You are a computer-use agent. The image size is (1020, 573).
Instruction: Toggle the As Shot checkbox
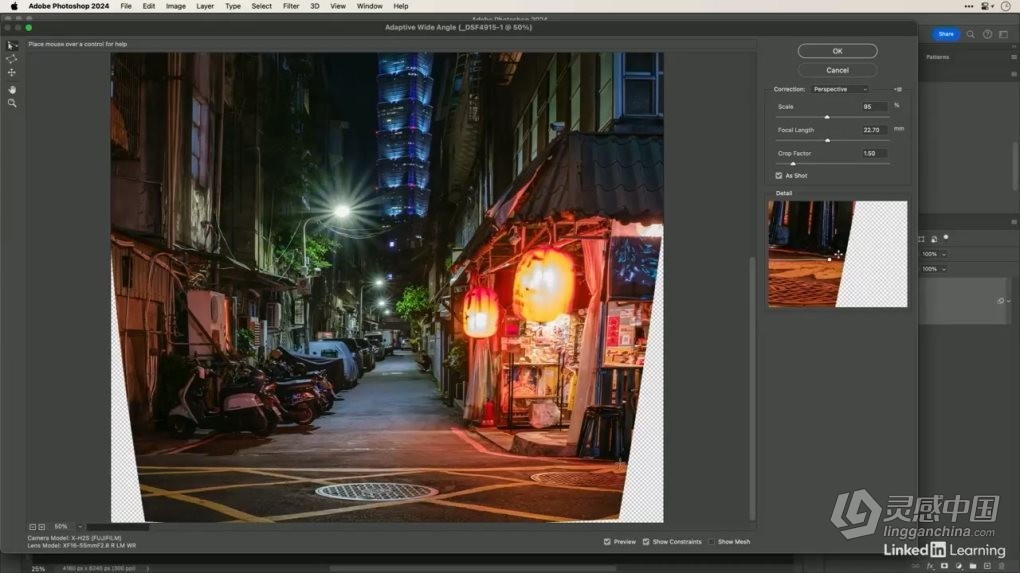point(779,176)
